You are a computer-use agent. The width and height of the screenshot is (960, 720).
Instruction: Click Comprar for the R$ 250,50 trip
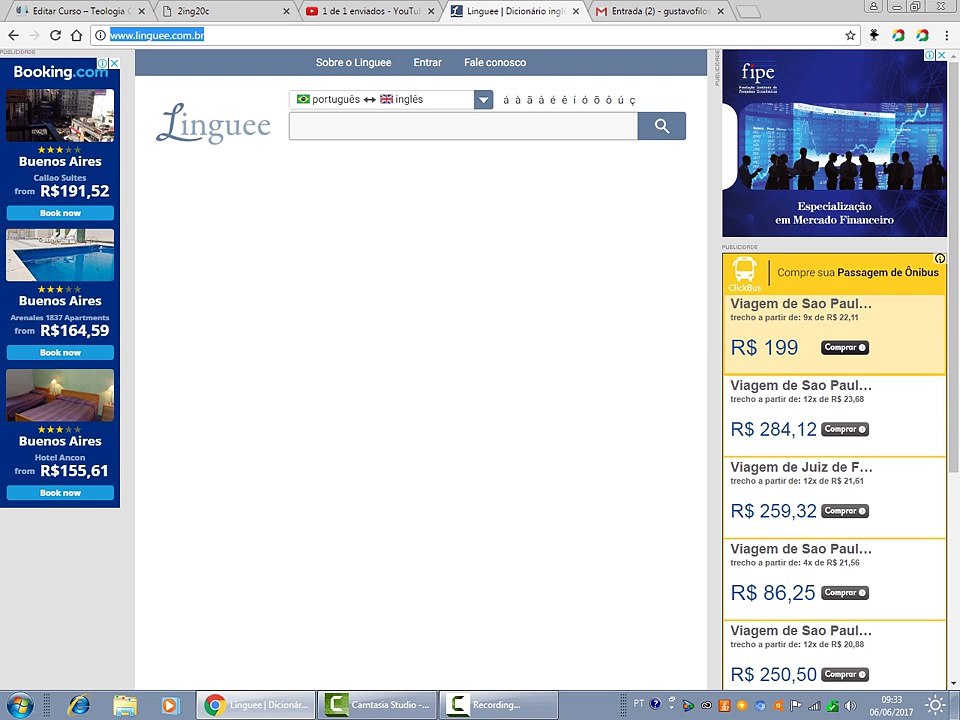click(844, 674)
